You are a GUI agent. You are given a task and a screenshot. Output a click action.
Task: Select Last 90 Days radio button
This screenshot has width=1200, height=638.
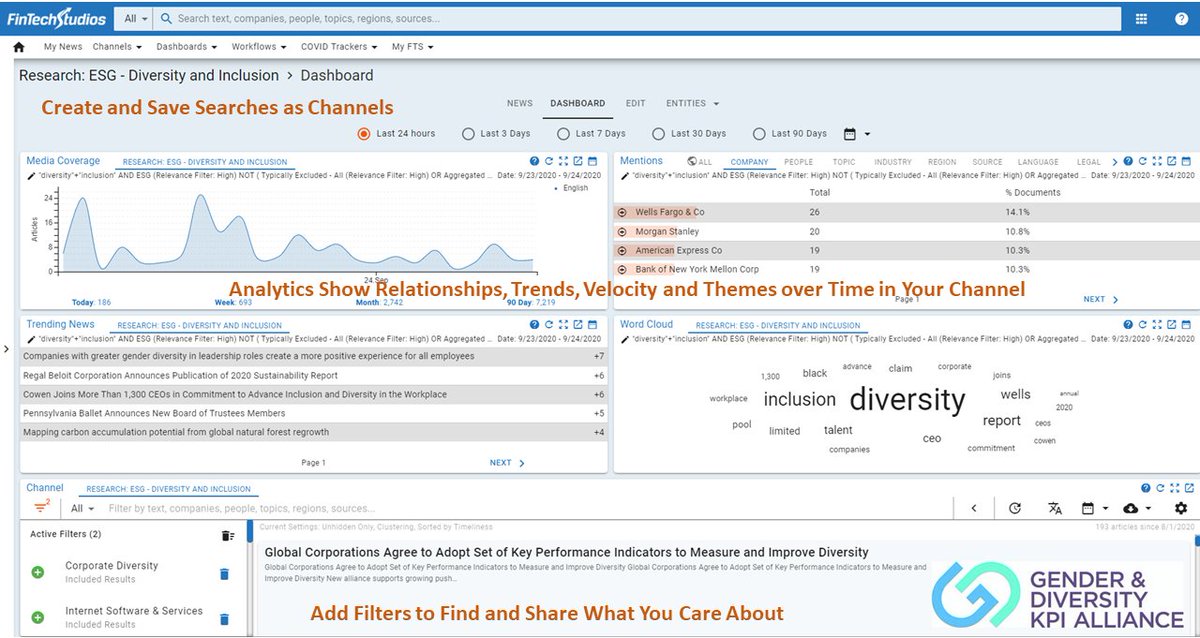(x=759, y=133)
